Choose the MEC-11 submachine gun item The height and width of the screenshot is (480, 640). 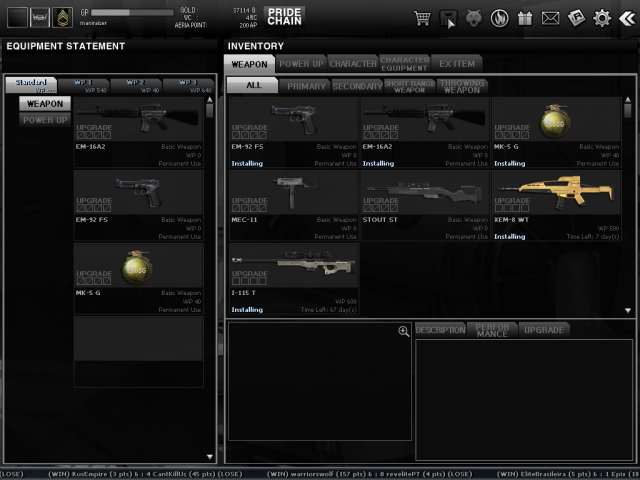pyautogui.click(x=294, y=206)
